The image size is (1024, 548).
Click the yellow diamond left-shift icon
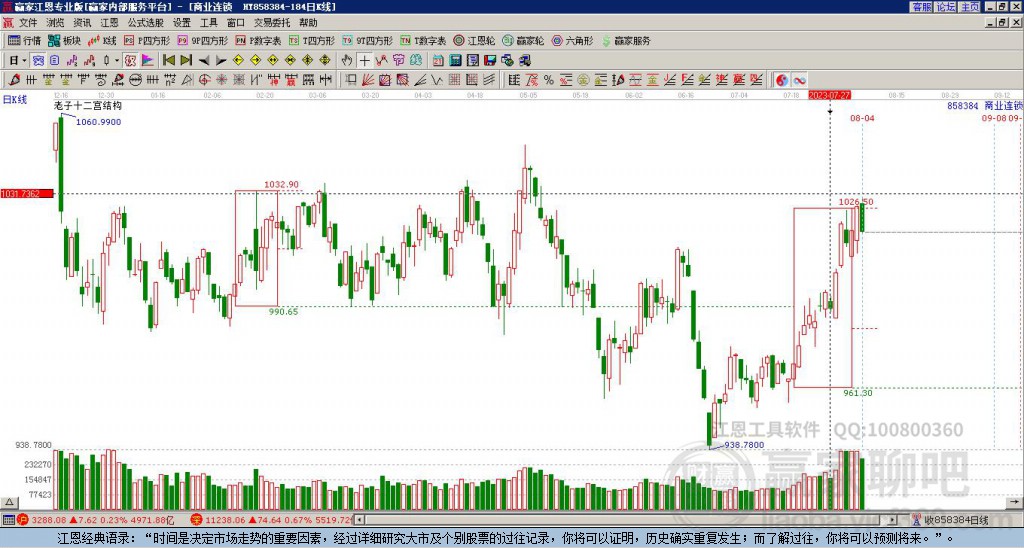coord(238,60)
